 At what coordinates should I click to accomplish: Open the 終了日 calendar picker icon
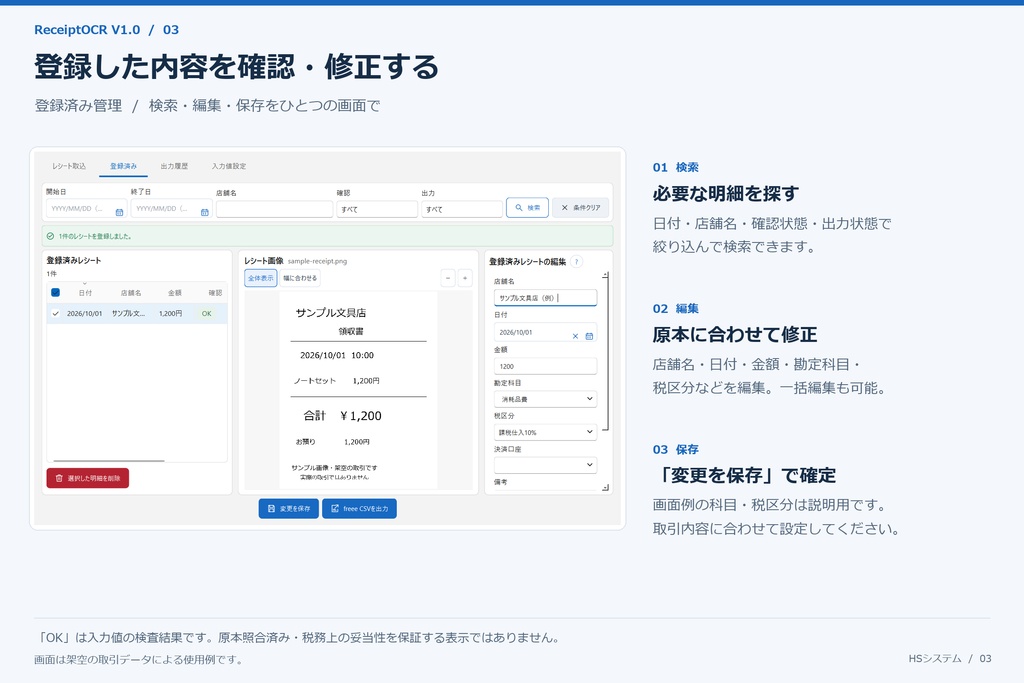click(204, 212)
